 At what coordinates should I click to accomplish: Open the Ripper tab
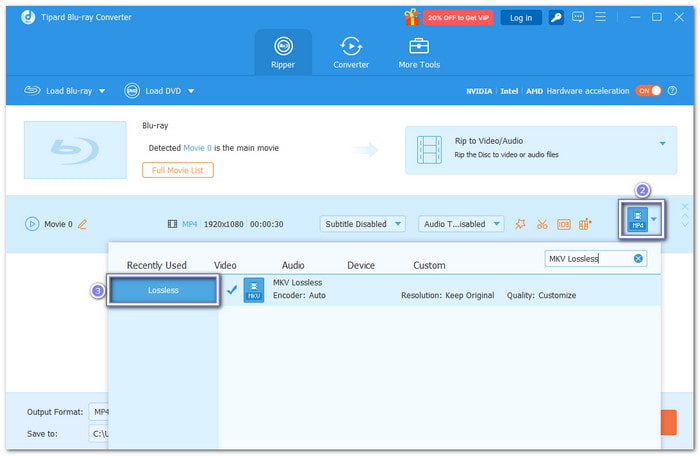(x=283, y=53)
